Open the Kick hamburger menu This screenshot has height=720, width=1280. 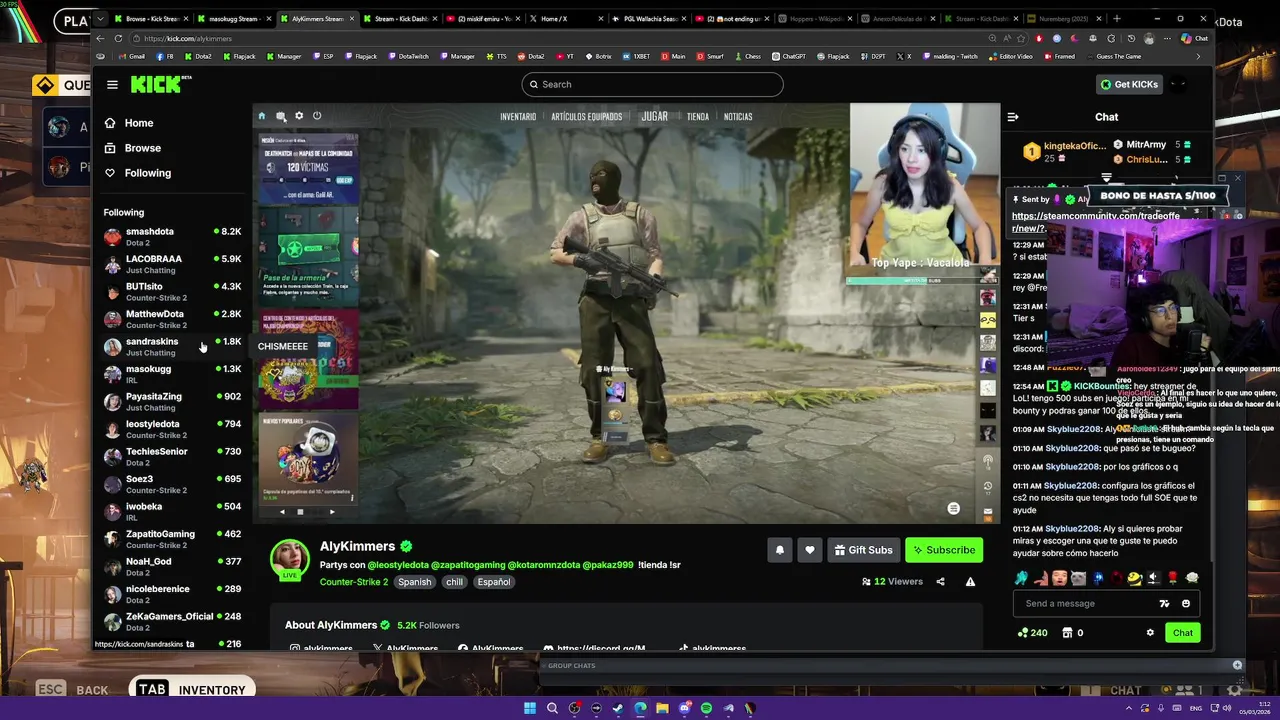point(112,85)
